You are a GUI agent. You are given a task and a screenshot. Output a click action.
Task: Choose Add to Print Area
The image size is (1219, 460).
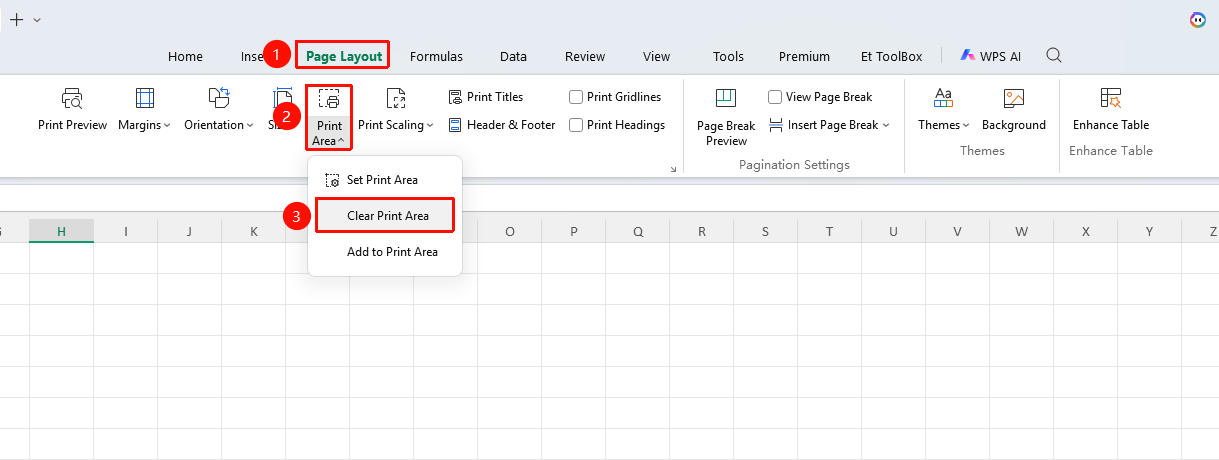(x=385, y=252)
